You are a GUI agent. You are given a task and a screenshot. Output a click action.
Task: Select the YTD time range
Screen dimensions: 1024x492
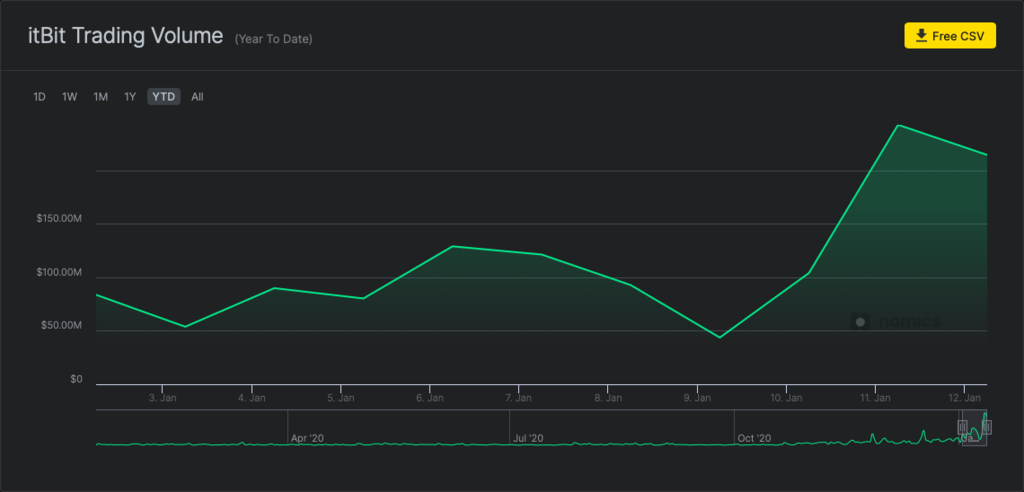tap(164, 97)
